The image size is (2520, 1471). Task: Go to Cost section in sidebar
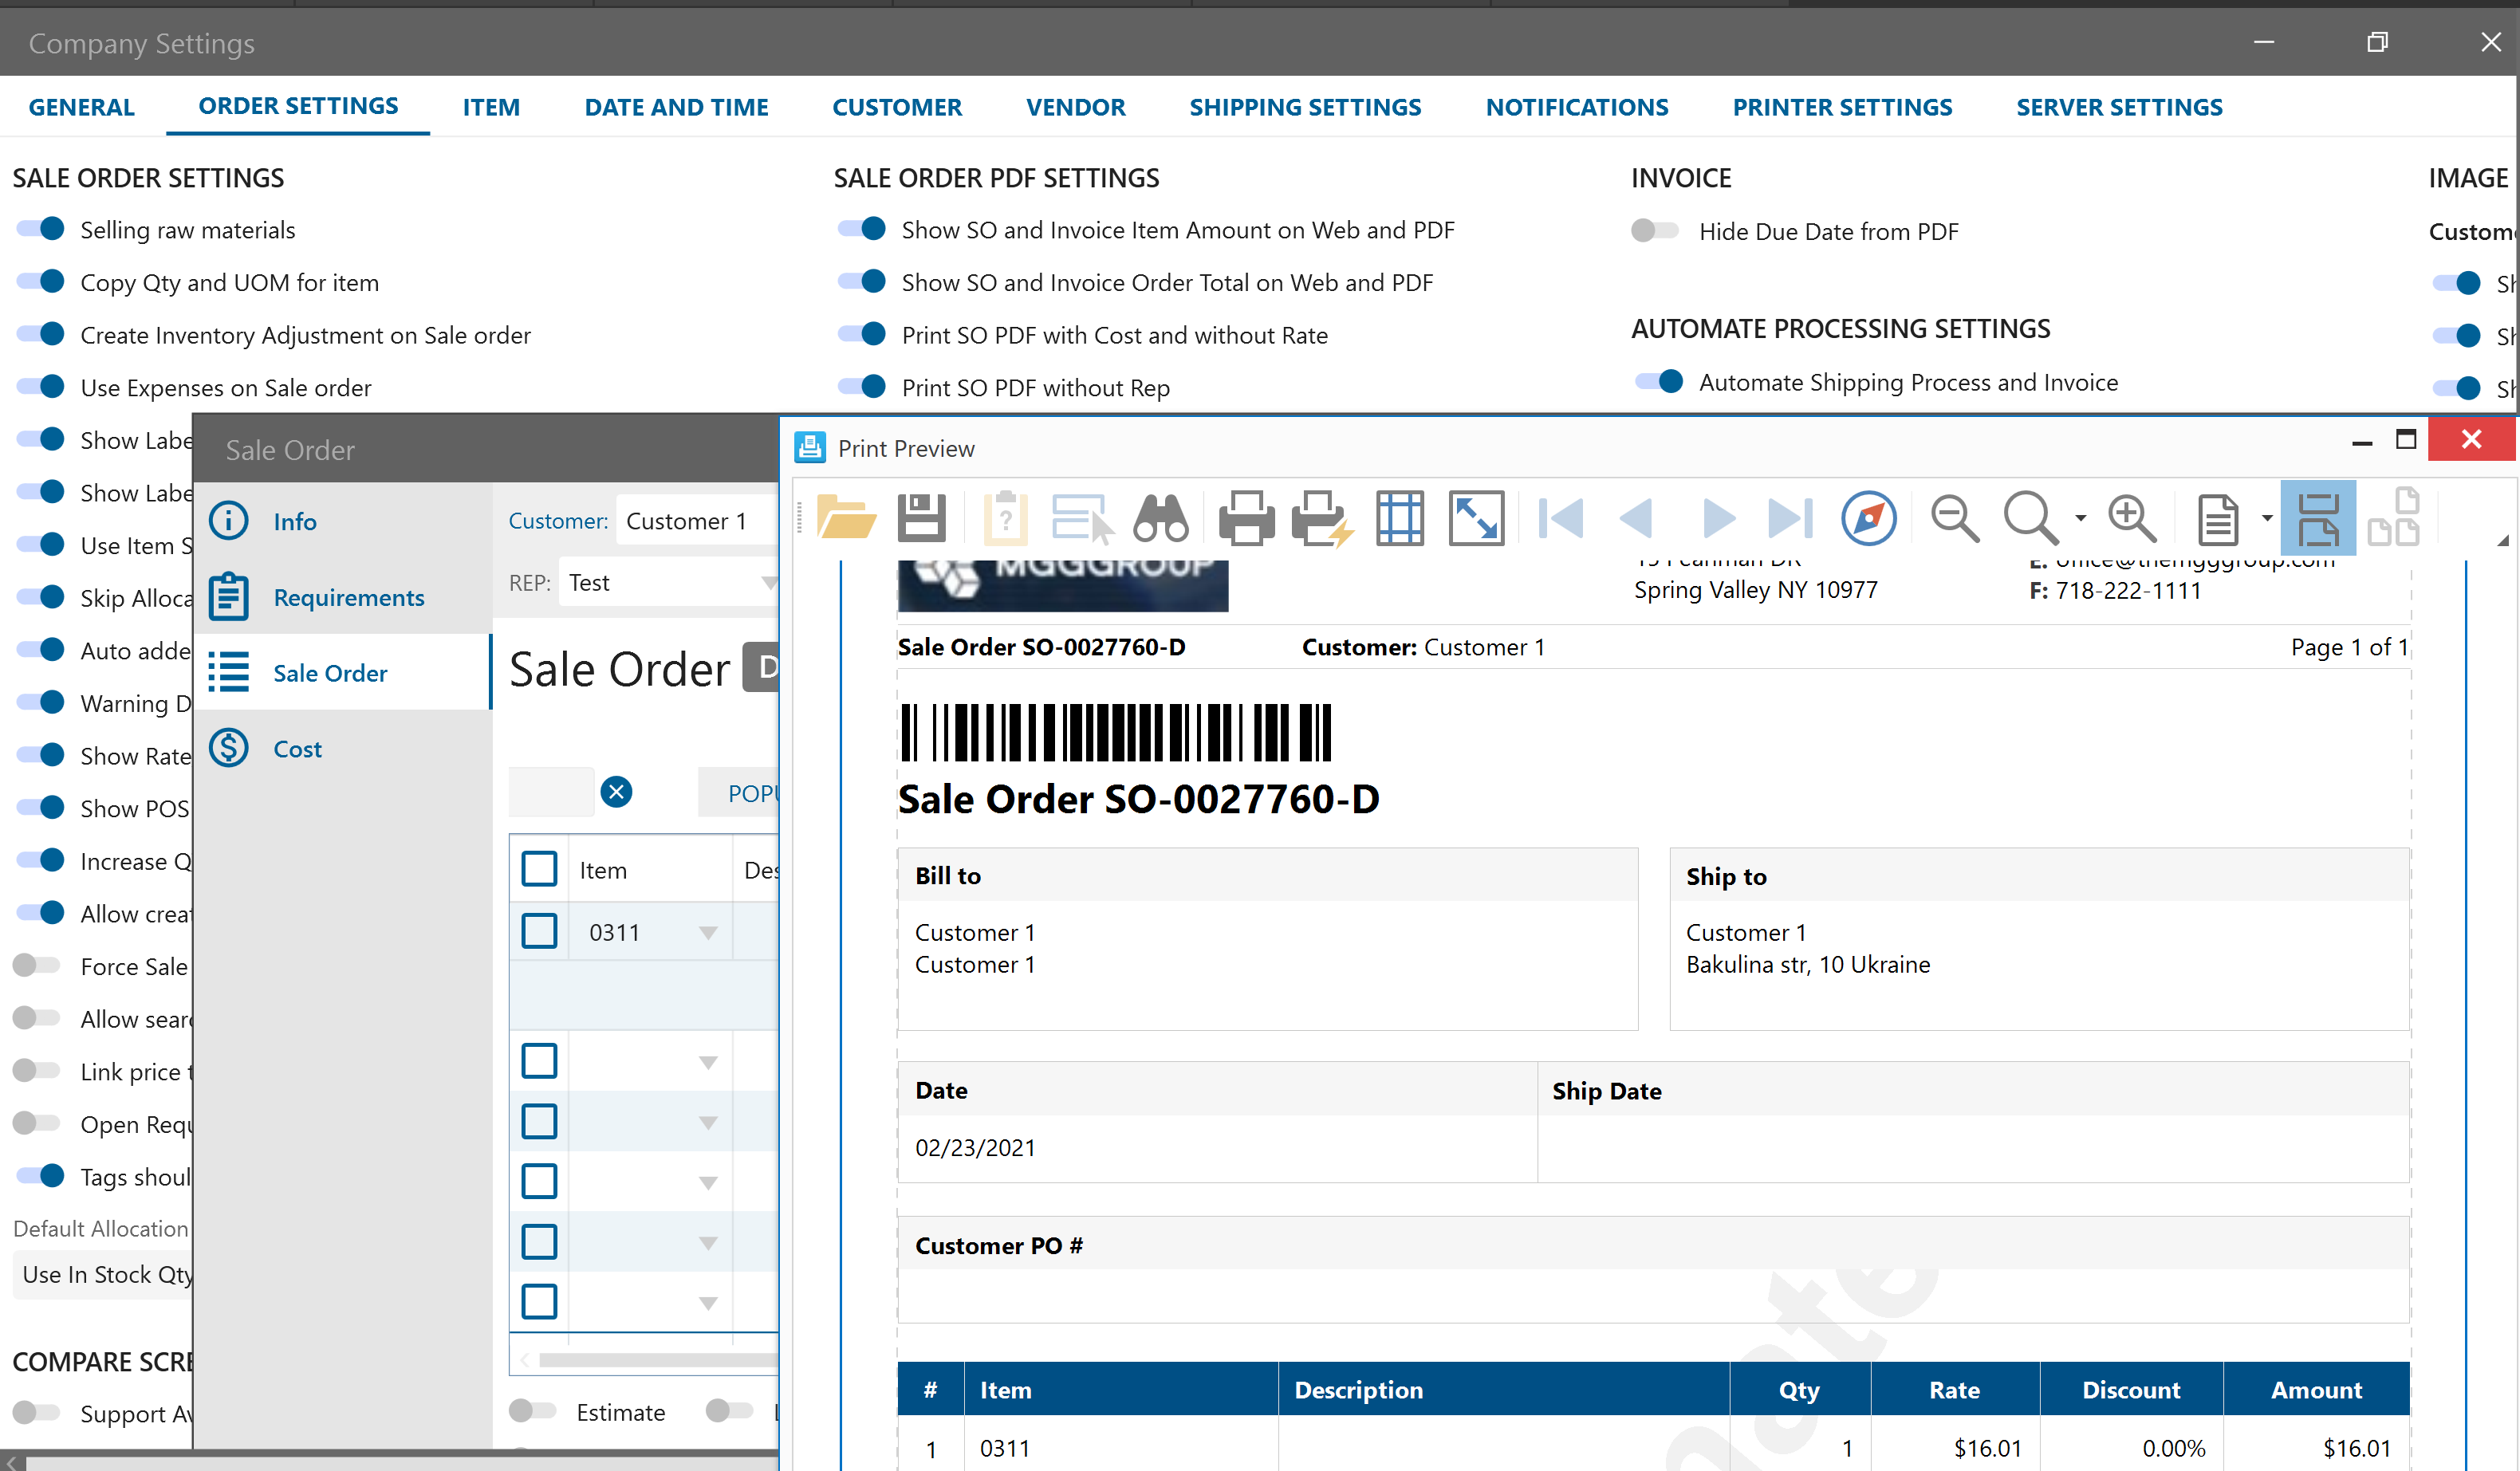click(x=297, y=749)
